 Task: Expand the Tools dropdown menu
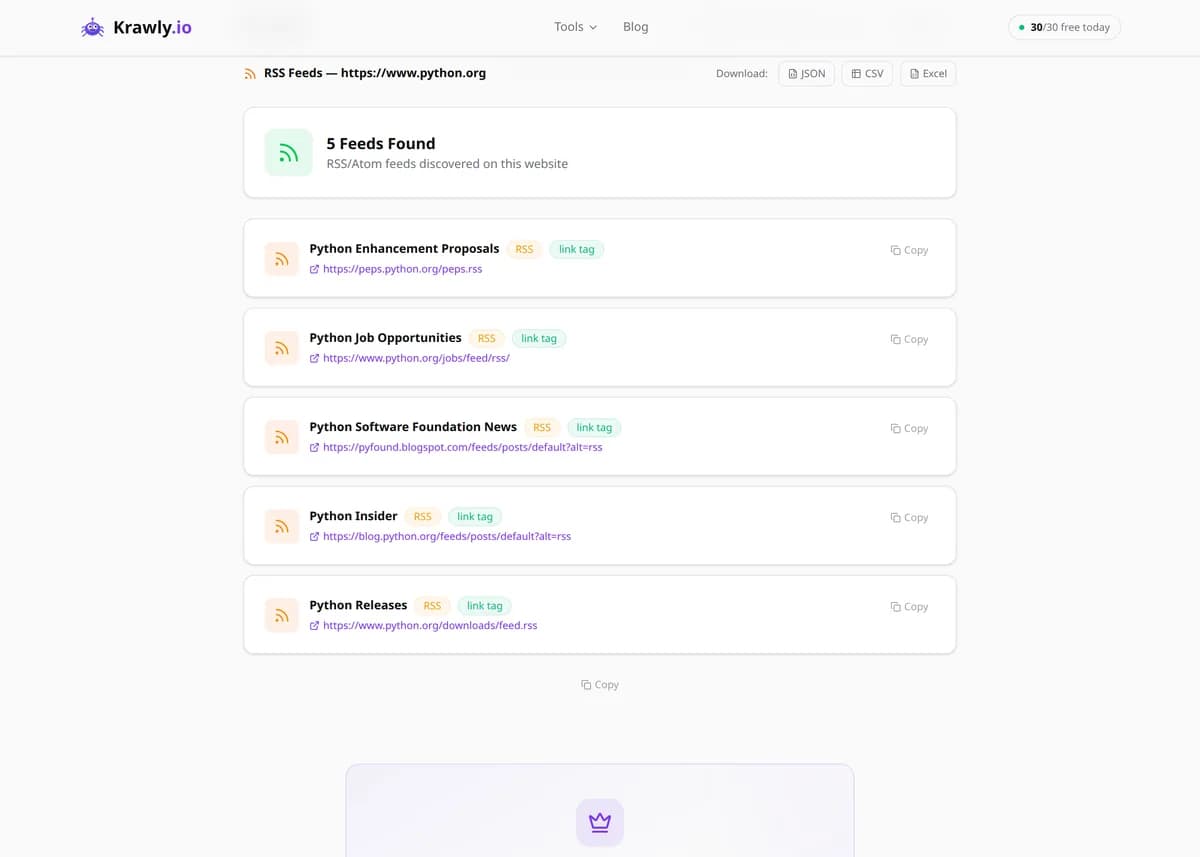click(x=575, y=27)
